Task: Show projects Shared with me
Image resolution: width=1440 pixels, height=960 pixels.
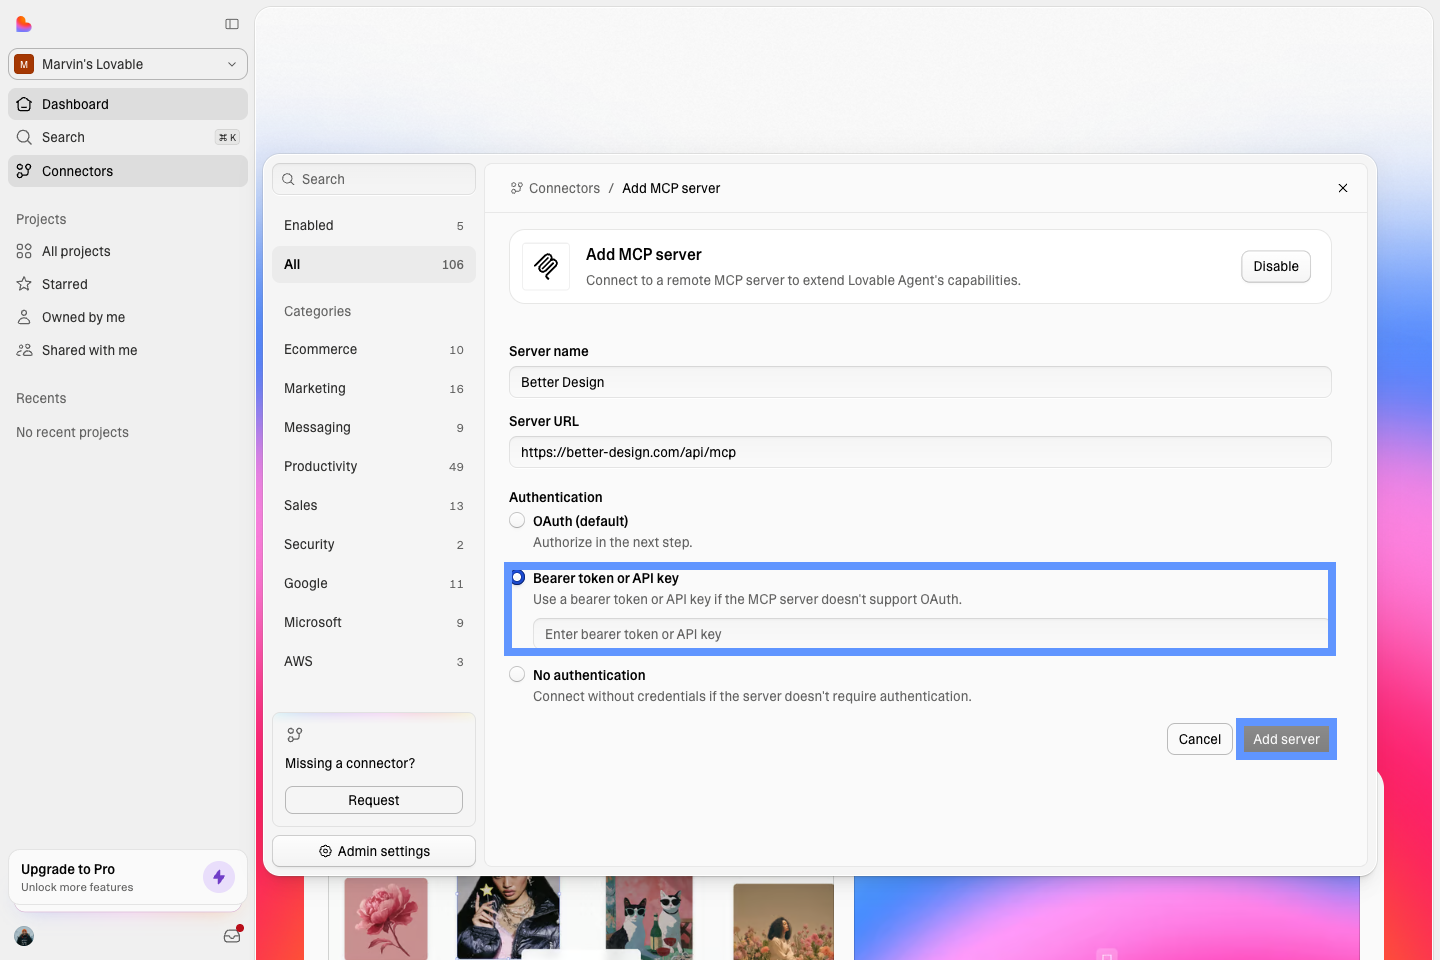Action: (x=128, y=350)
